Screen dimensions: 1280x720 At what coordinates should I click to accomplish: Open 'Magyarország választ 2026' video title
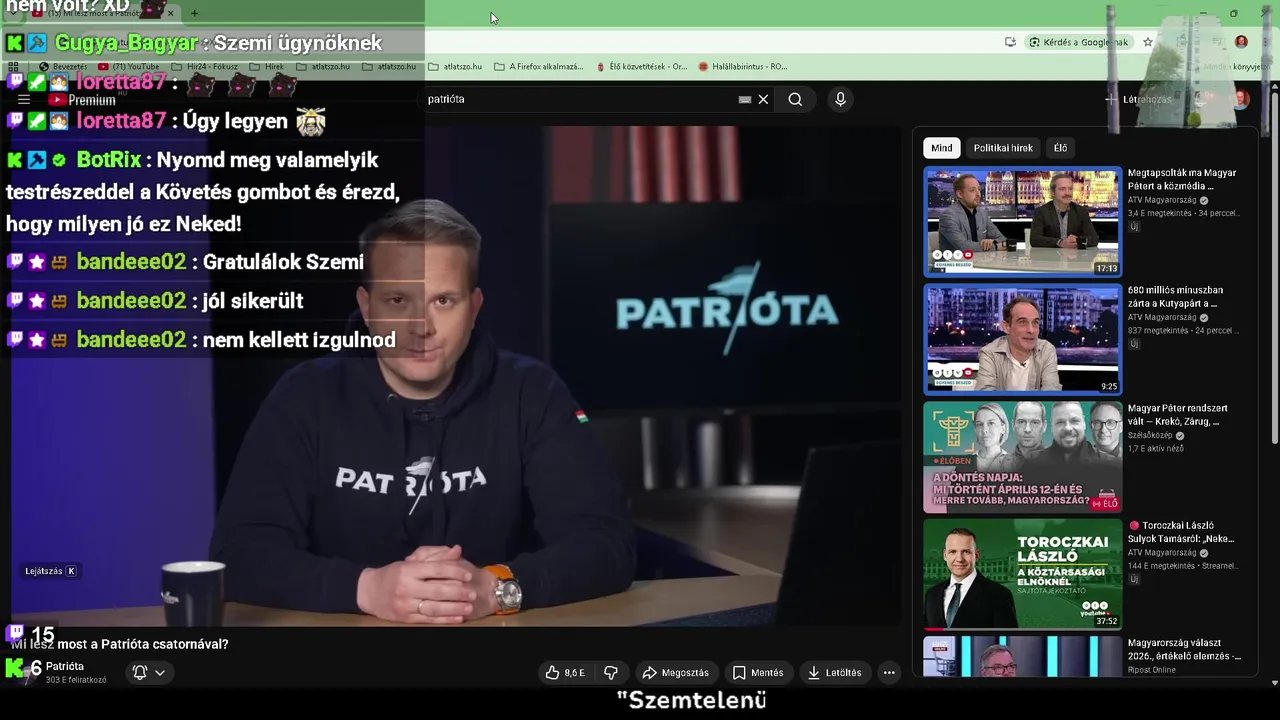(x=1184, y=650)
